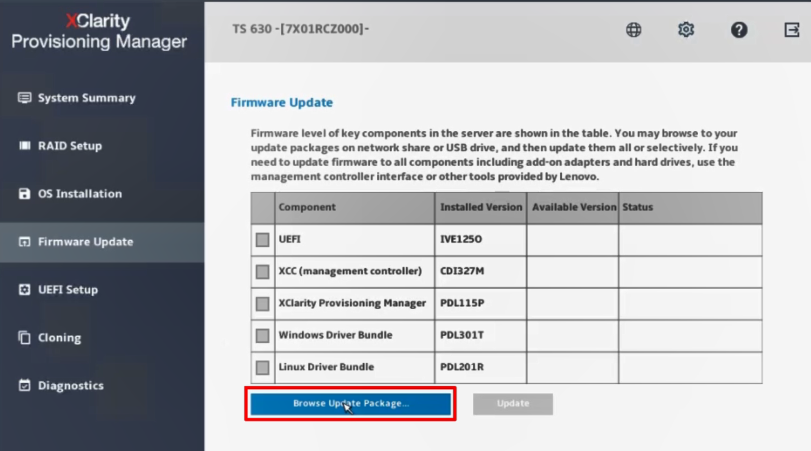
Task: Click the OS Installation disk icon
Action: tap(25, 194)
